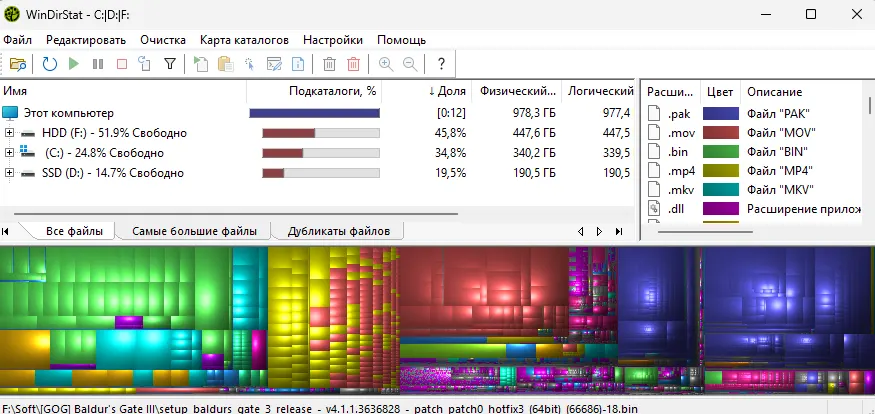Click the blue .pak color swatch

pyautogui.click(x=720, y=114)
